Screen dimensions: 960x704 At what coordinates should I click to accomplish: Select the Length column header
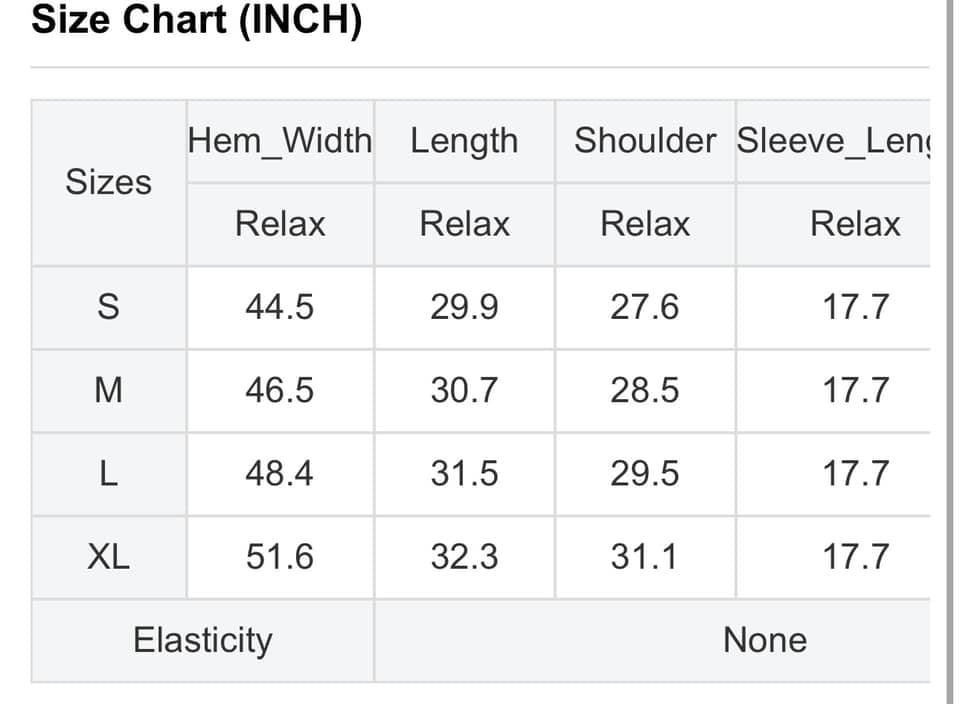point(465,141)
